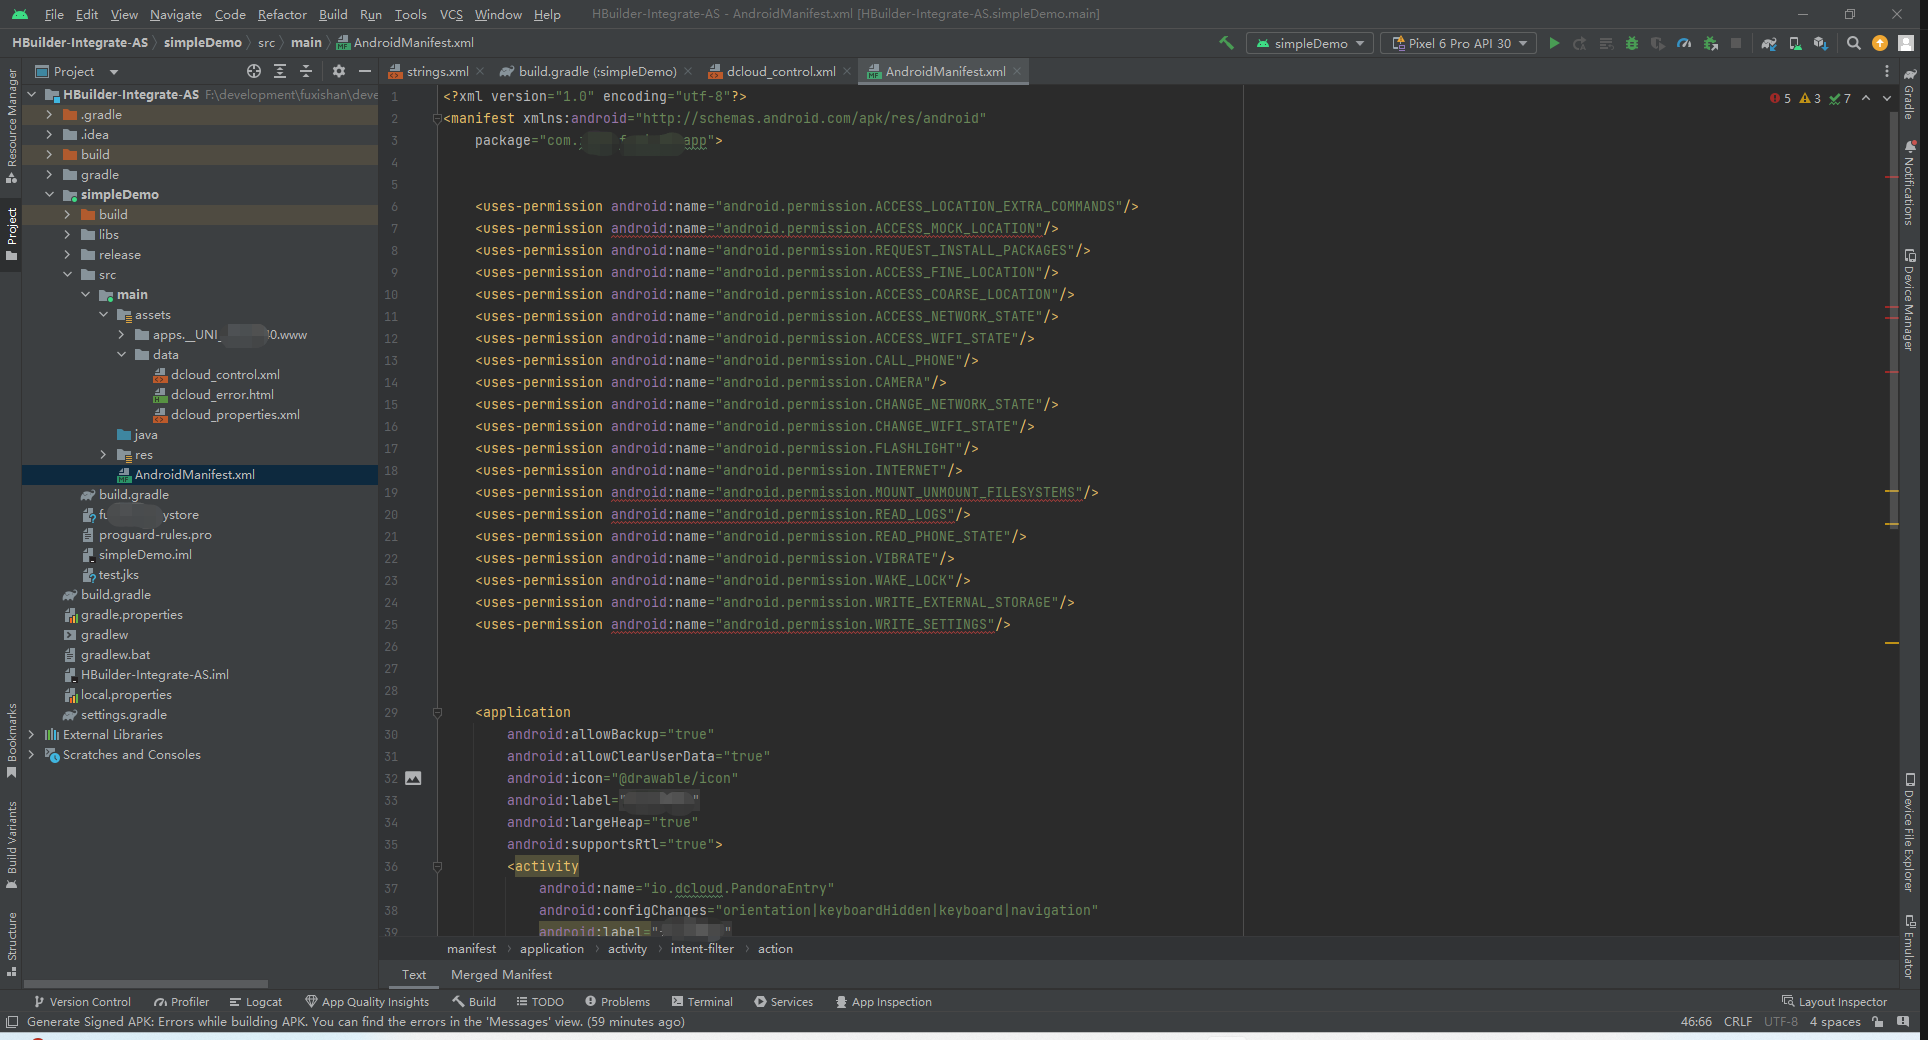This screenshot has height=1040, width=1928.
Task: Click the Make Project hammer icon
Action: coord(1226,43)
